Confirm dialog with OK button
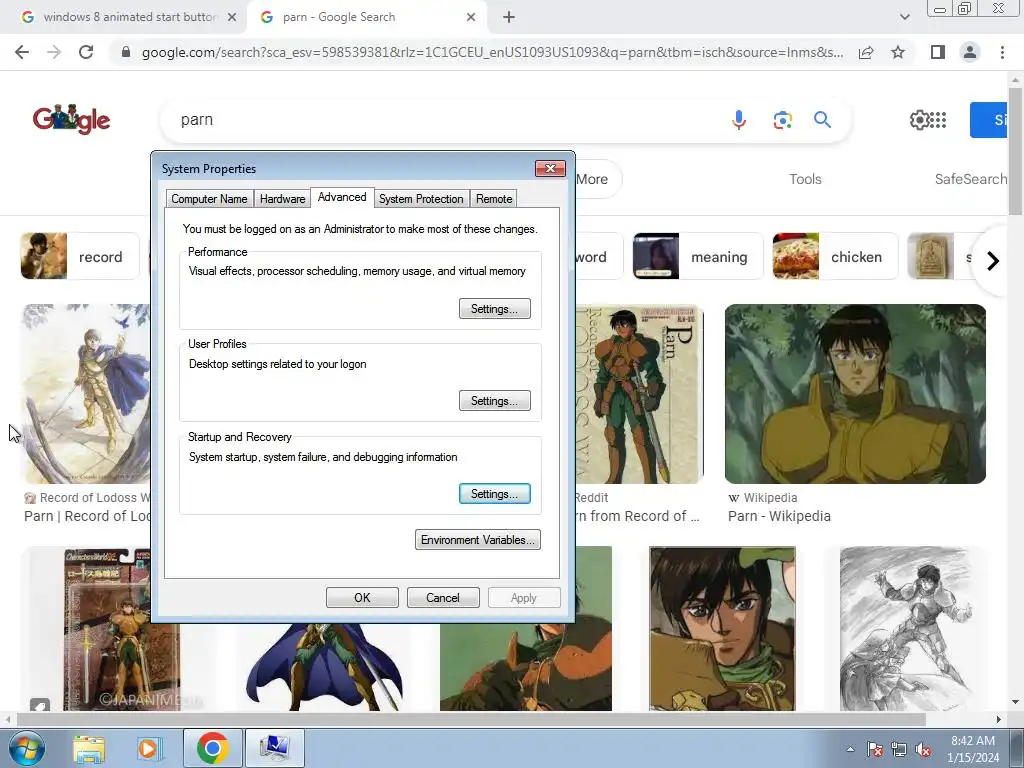Image resolution: width=1024 pixels, height=768 pixels. 362,598
